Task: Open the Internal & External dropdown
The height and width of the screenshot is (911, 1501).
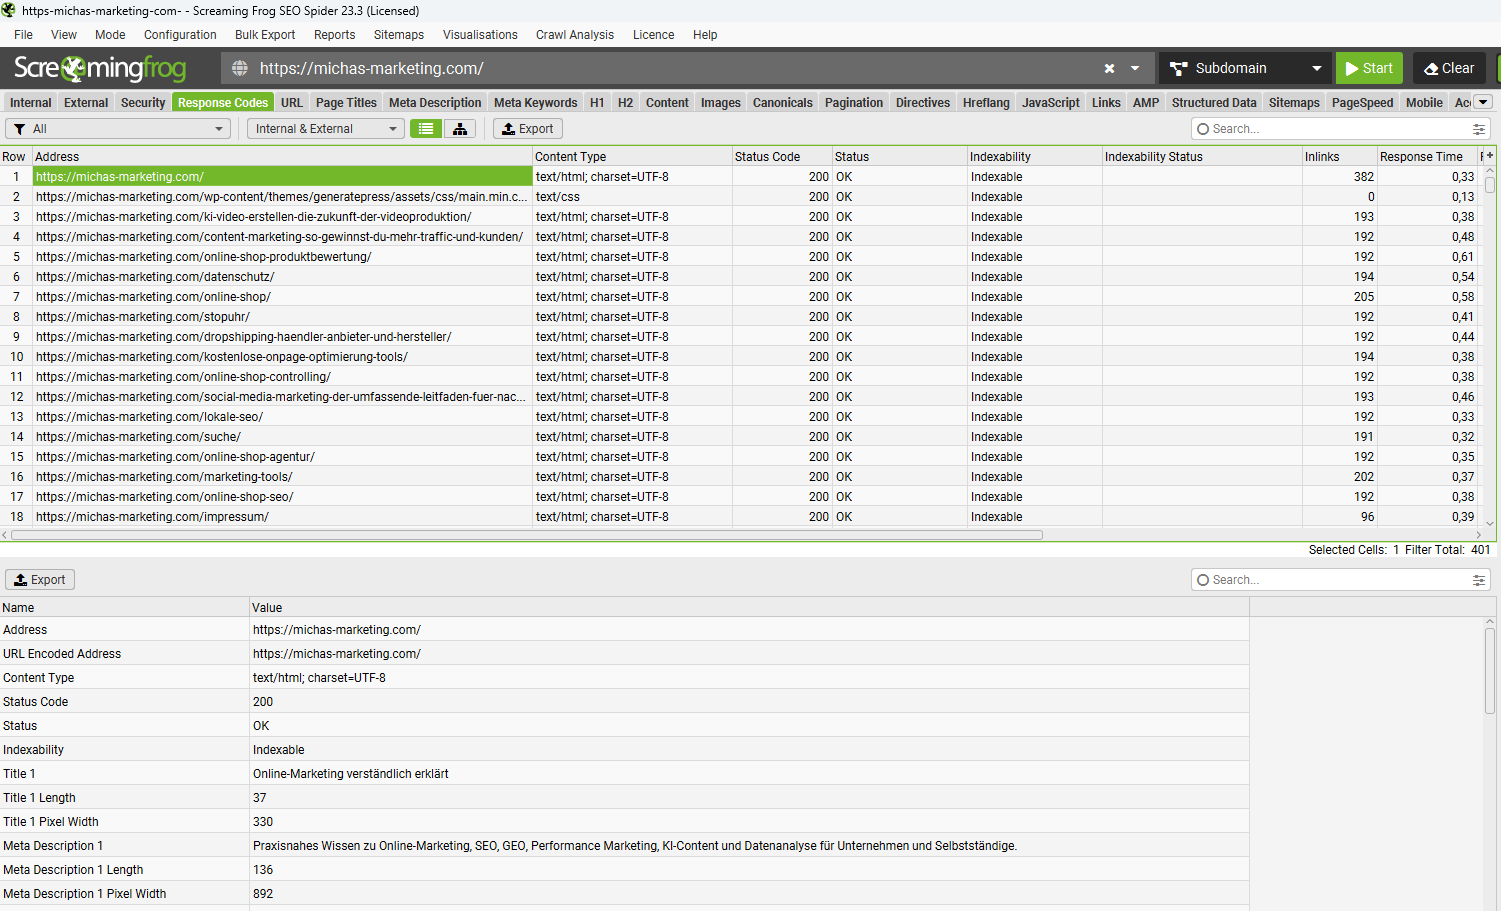Action: click(326, 129)
